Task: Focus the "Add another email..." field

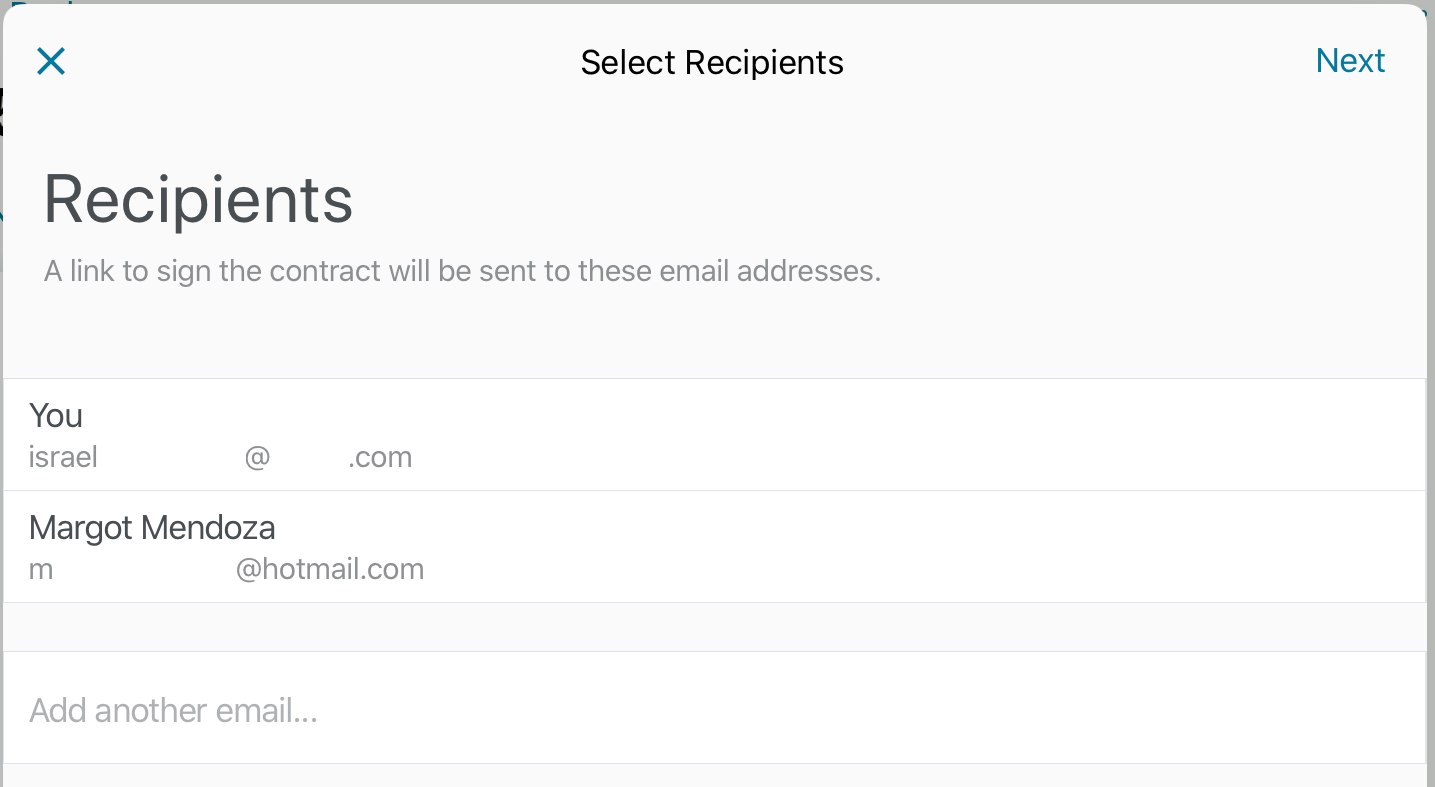Action: [174, 710]
